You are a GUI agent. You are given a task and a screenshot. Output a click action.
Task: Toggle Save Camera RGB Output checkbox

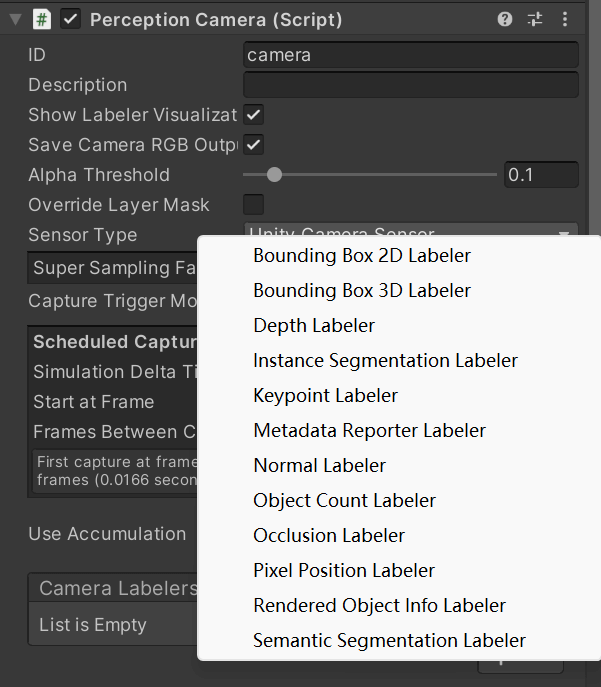pos(254,145)
